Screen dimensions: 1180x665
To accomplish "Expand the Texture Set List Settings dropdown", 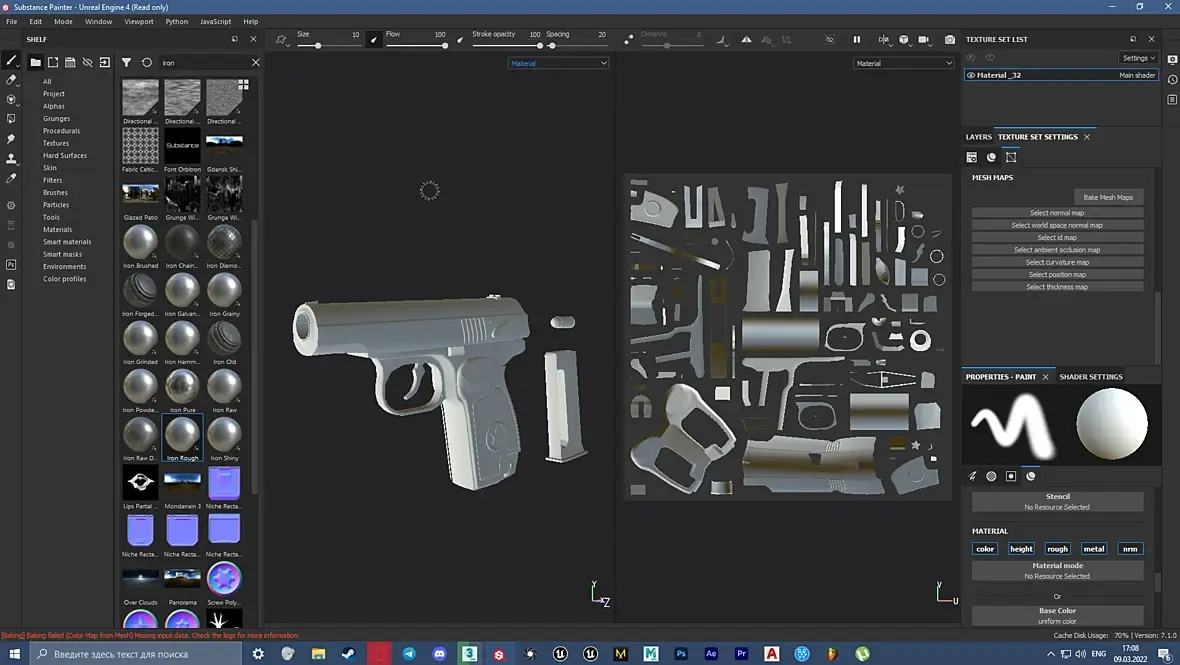I will pos(1138,58).
